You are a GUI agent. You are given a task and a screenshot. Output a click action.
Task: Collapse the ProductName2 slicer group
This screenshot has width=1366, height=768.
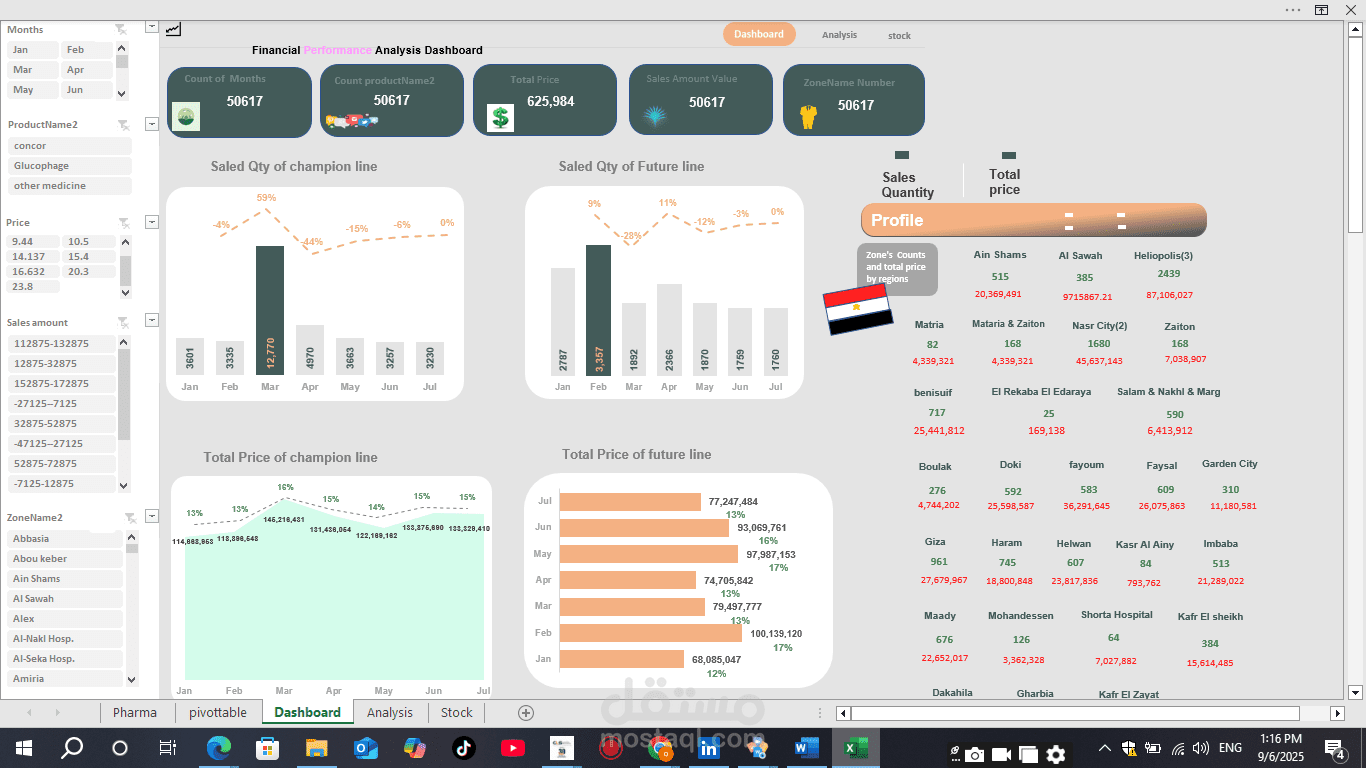[x=152, y=124]
